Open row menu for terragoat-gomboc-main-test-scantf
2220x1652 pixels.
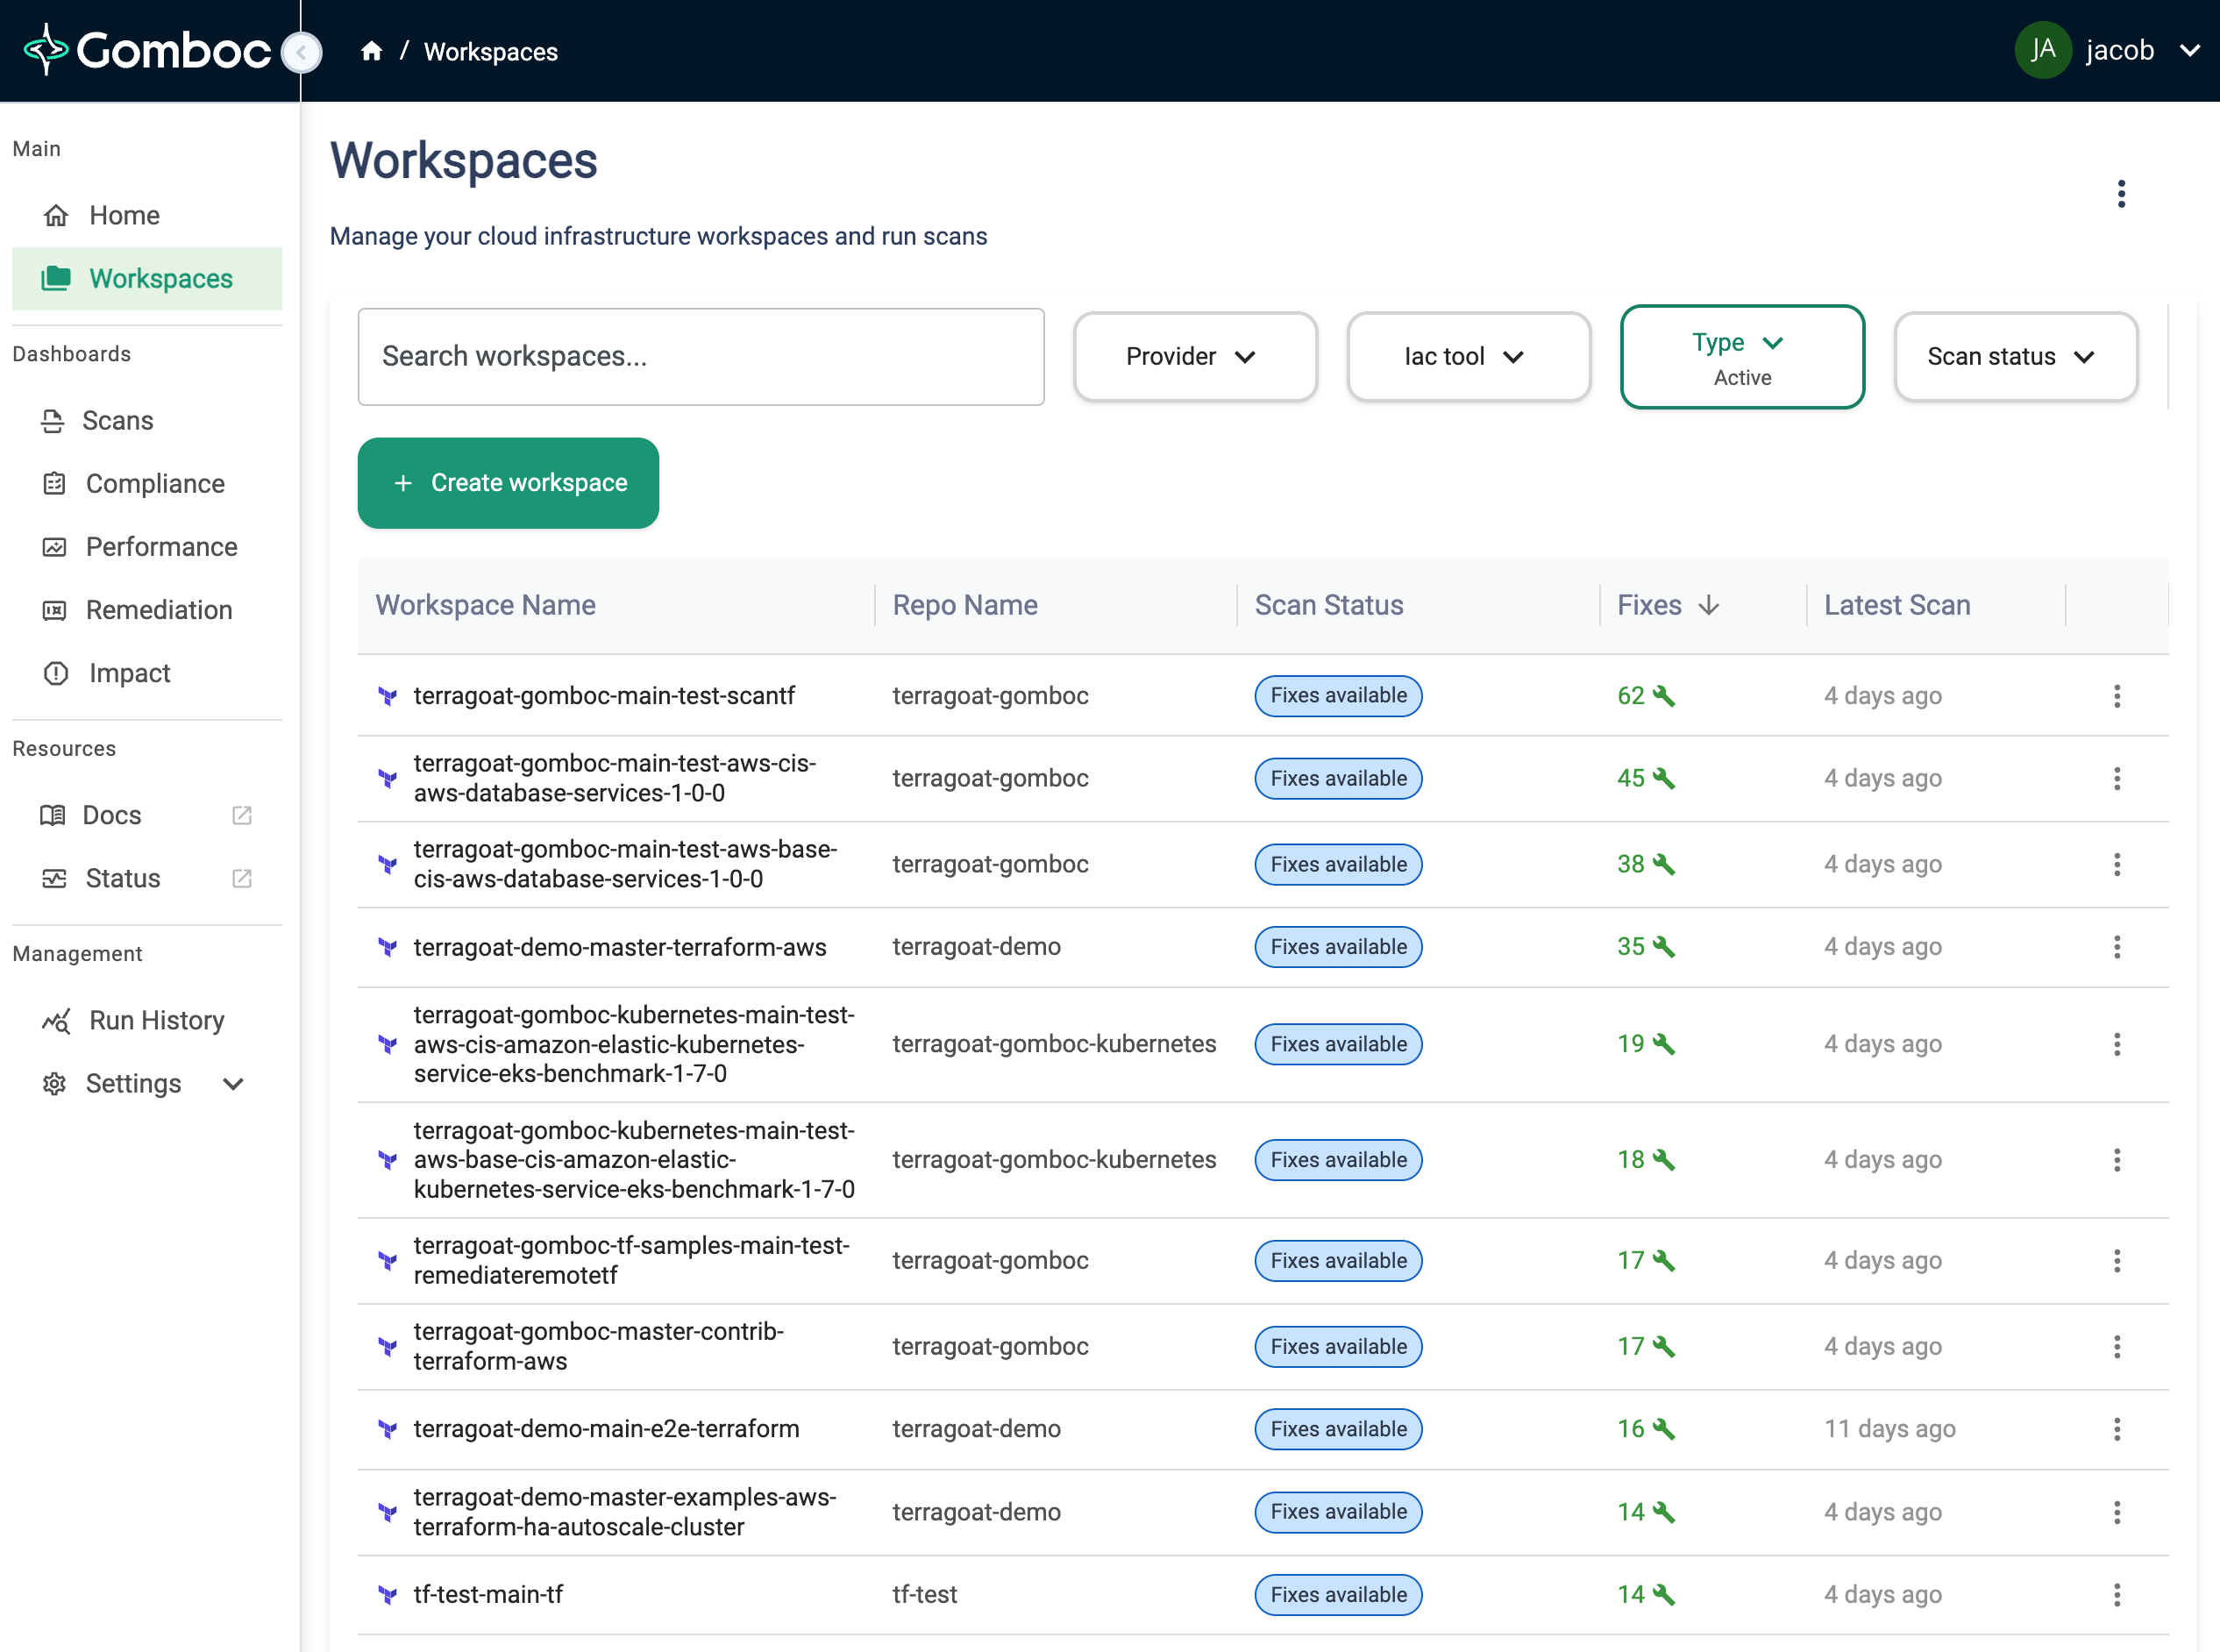coord(2116,696)
